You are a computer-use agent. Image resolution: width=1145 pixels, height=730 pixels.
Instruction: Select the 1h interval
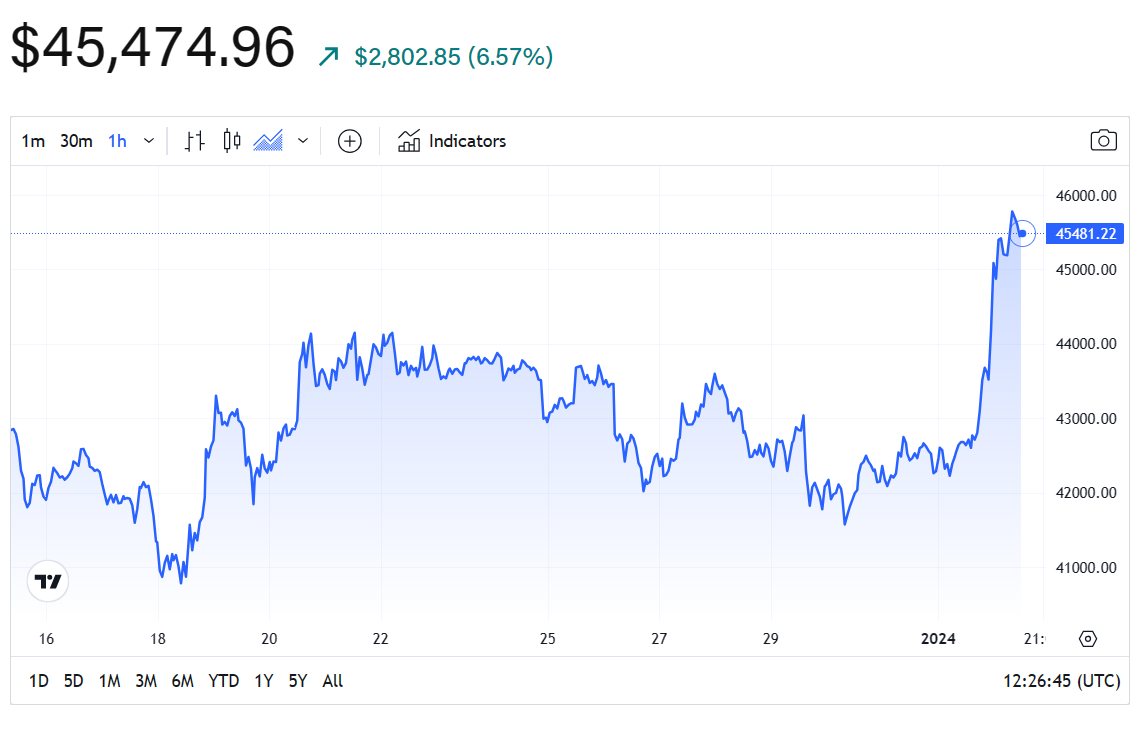[x=117, y=141]
